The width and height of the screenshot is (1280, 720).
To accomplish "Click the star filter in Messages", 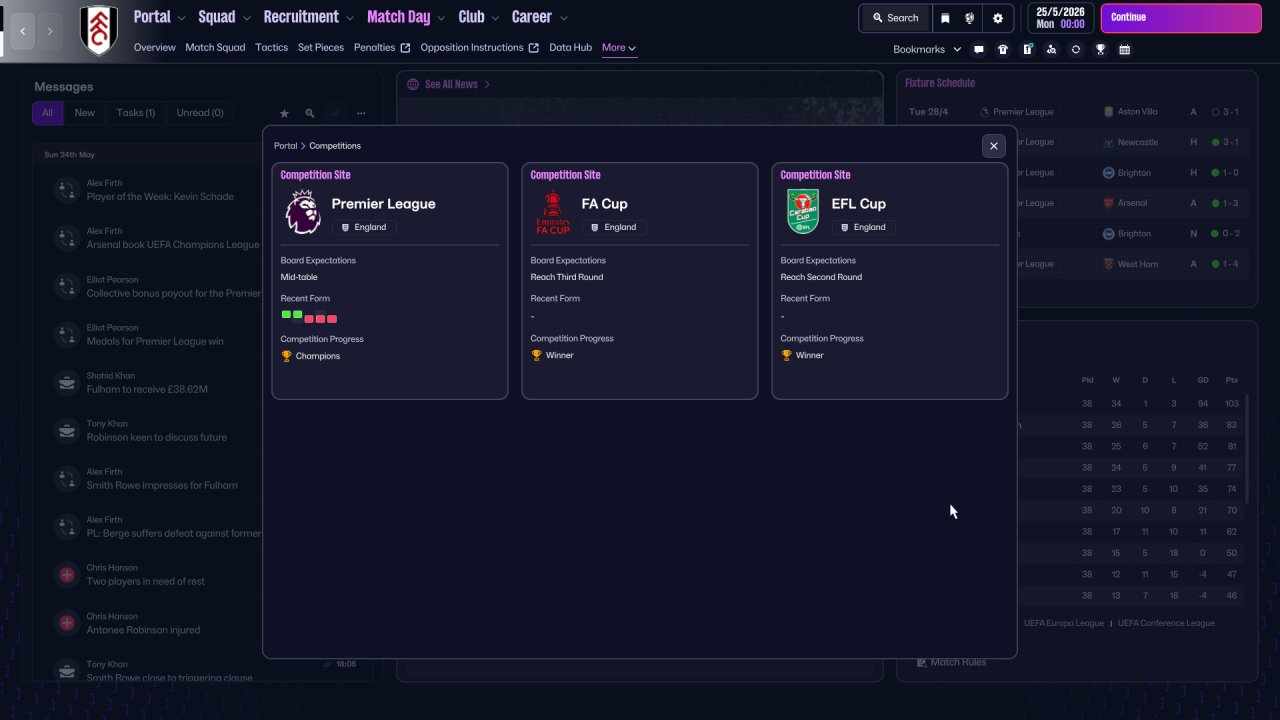I will [284, 114].
